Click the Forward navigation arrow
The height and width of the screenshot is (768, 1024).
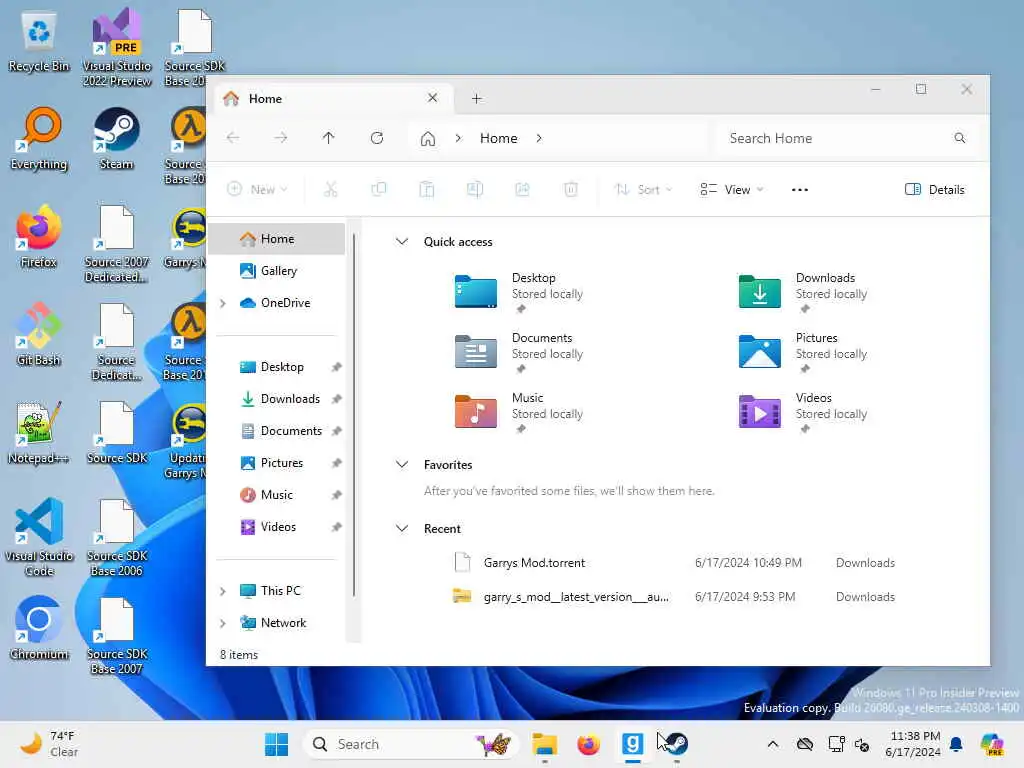click(281, 138)
